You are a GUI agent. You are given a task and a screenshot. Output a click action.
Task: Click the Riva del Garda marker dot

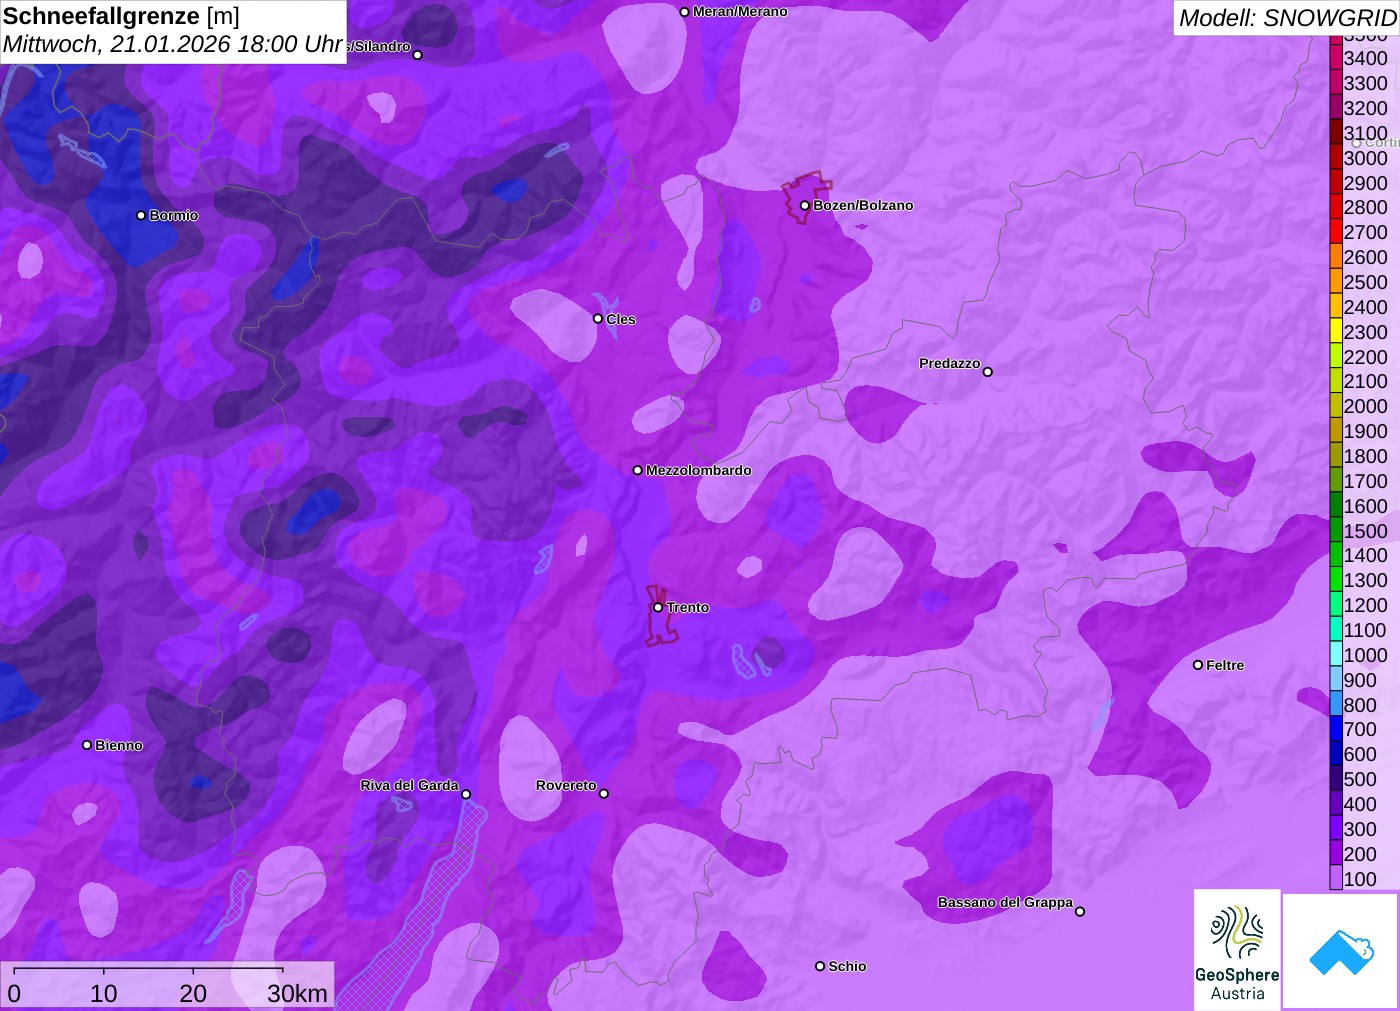click(x=466, y=794)
